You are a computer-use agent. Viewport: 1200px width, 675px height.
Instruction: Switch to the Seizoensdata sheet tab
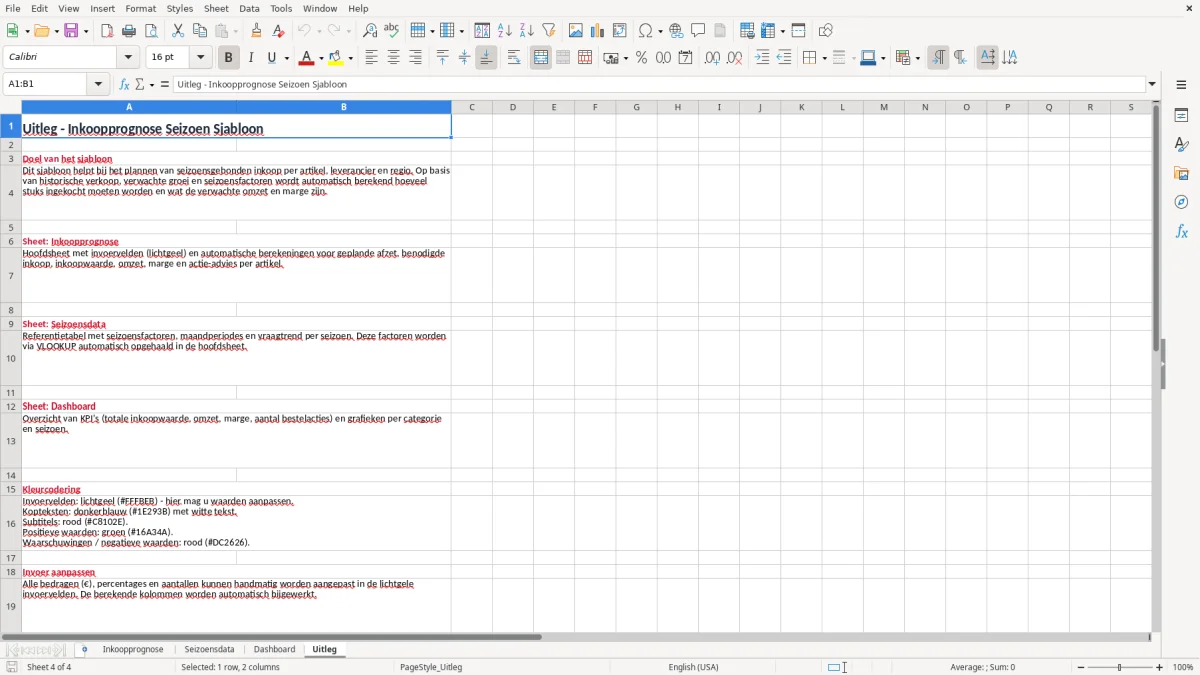209,649
